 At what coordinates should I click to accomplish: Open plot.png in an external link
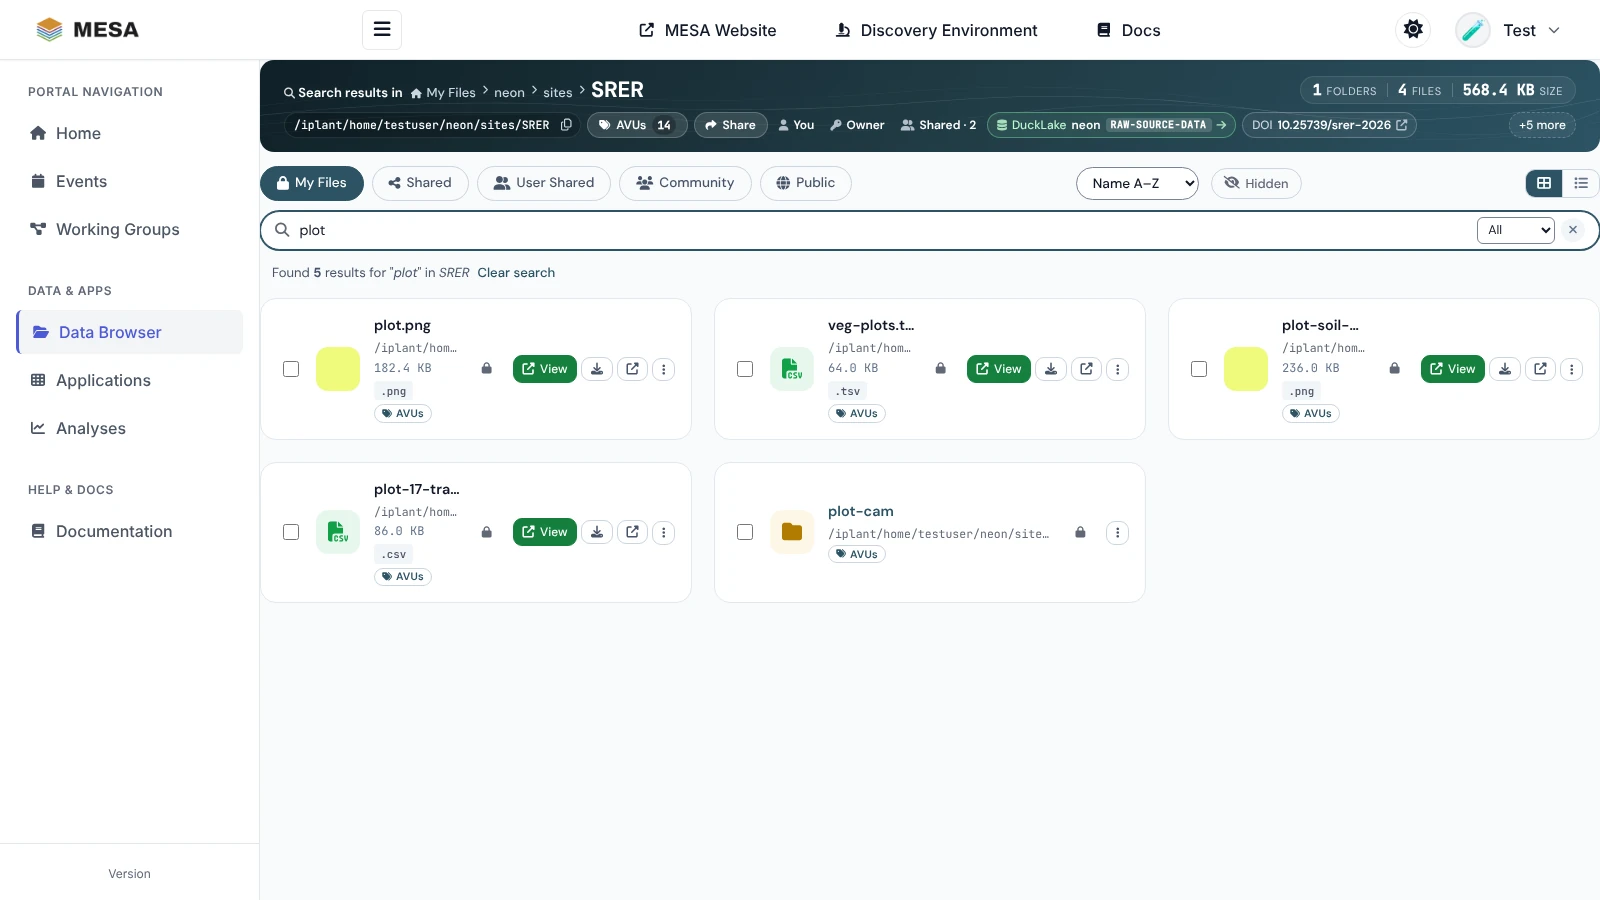(x=632, y=369)
